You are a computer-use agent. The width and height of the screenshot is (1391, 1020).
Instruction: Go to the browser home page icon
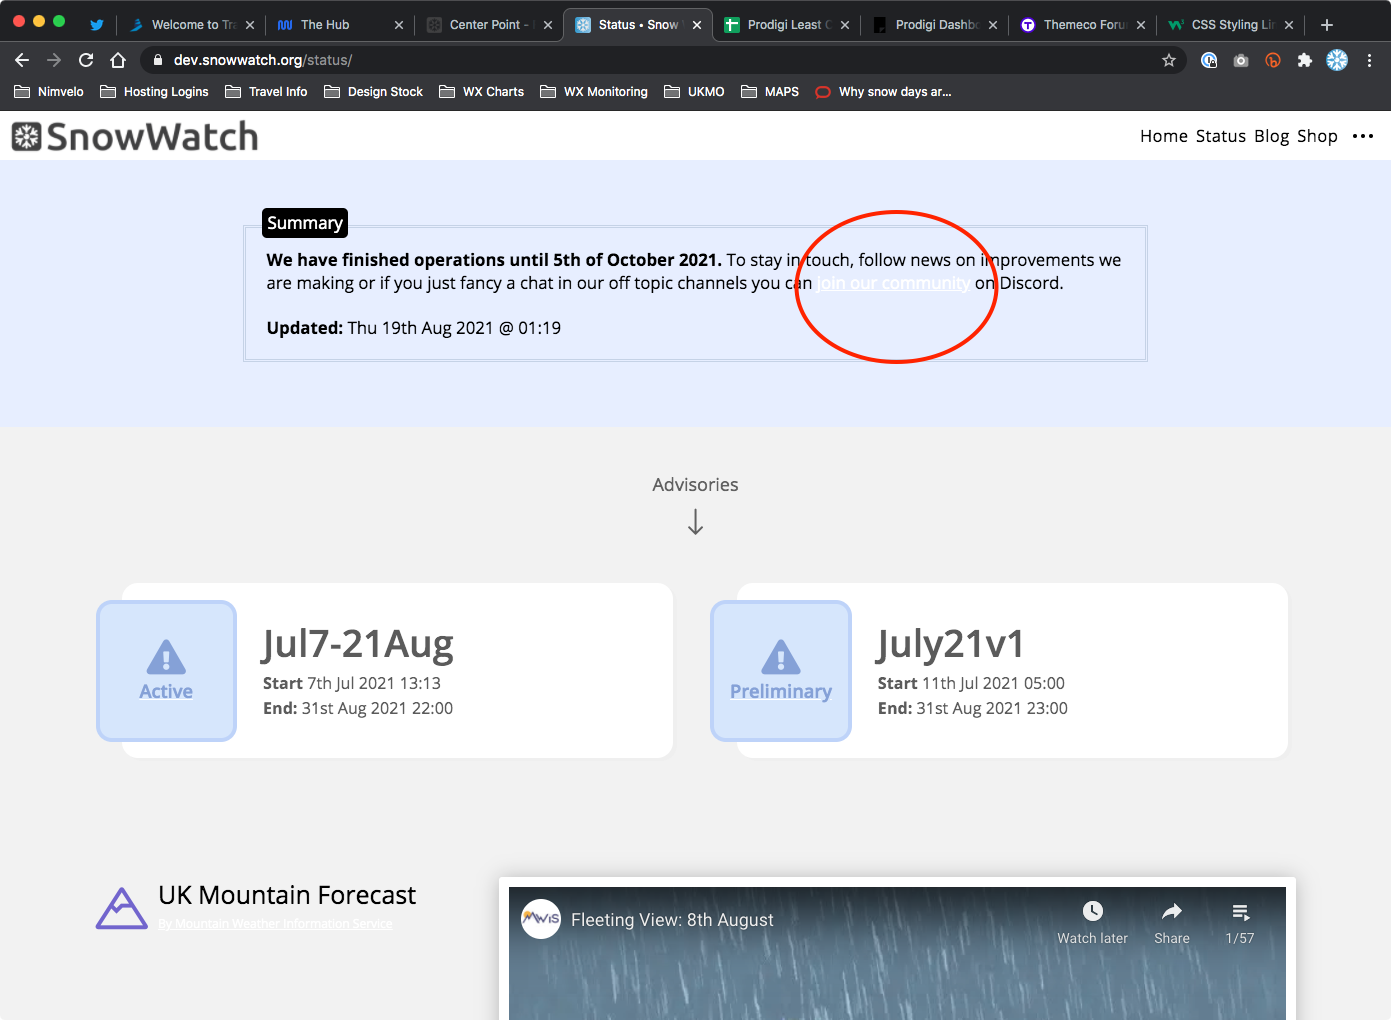point(118,60)
